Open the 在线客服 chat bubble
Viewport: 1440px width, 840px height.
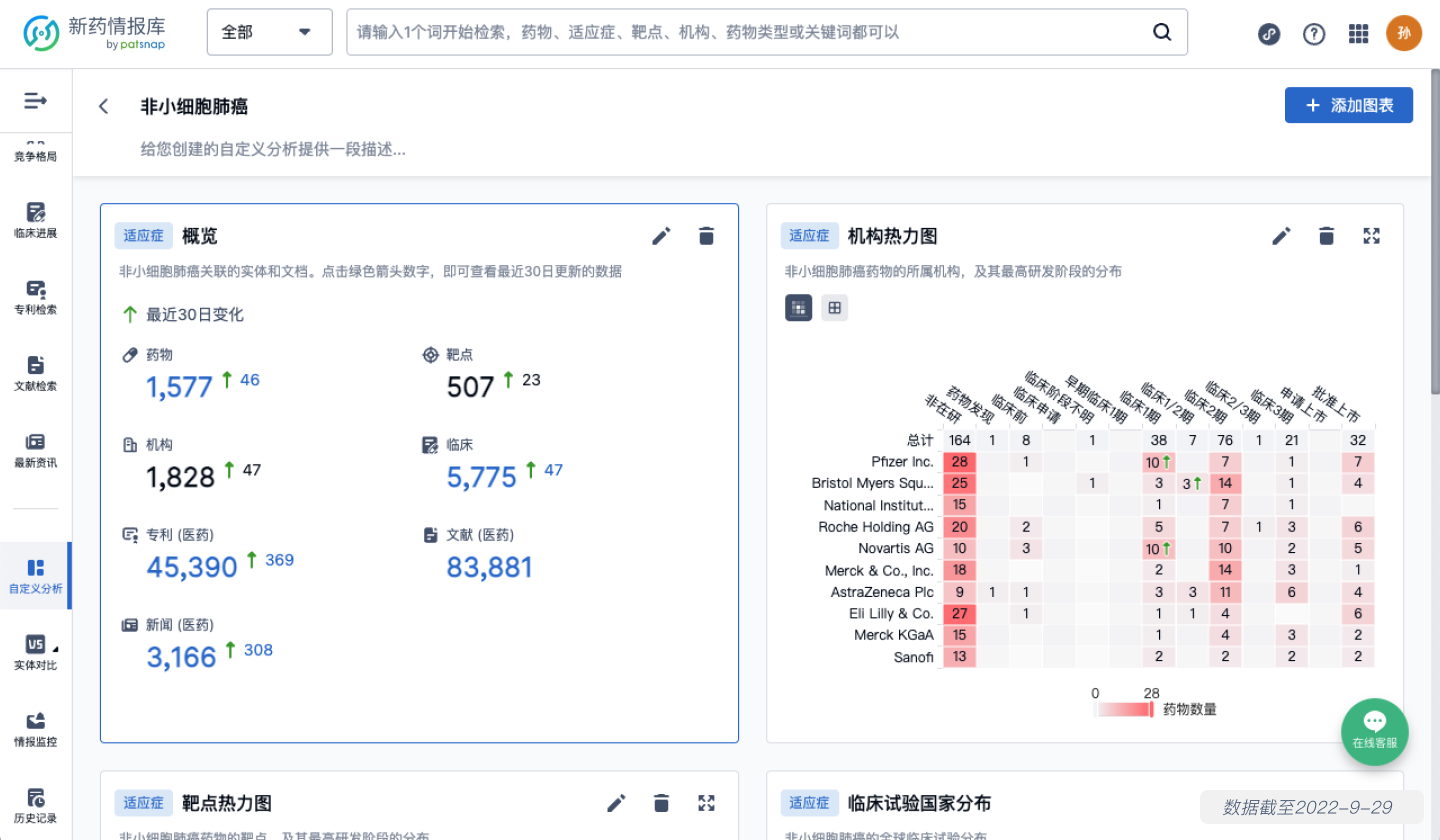[x=1374, y=732]
